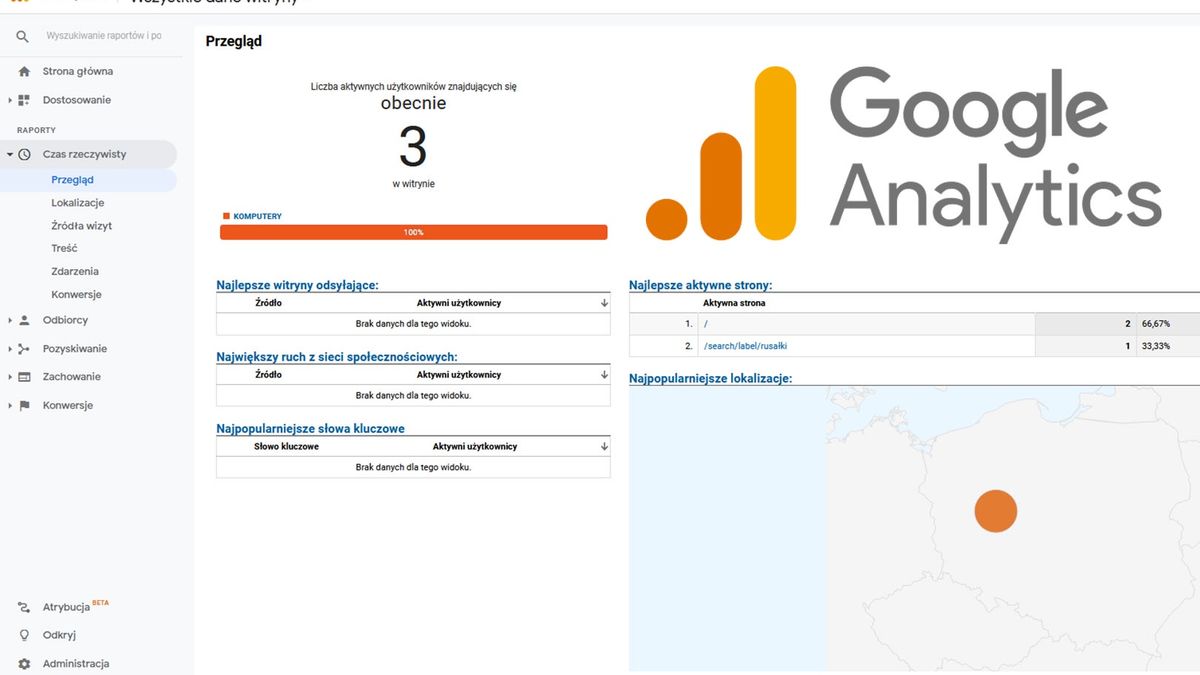Viewport: 1200px width, 675px height.
Task: Click the orange KOMPUTERY 100% bar
Action: tap(414, 232)
